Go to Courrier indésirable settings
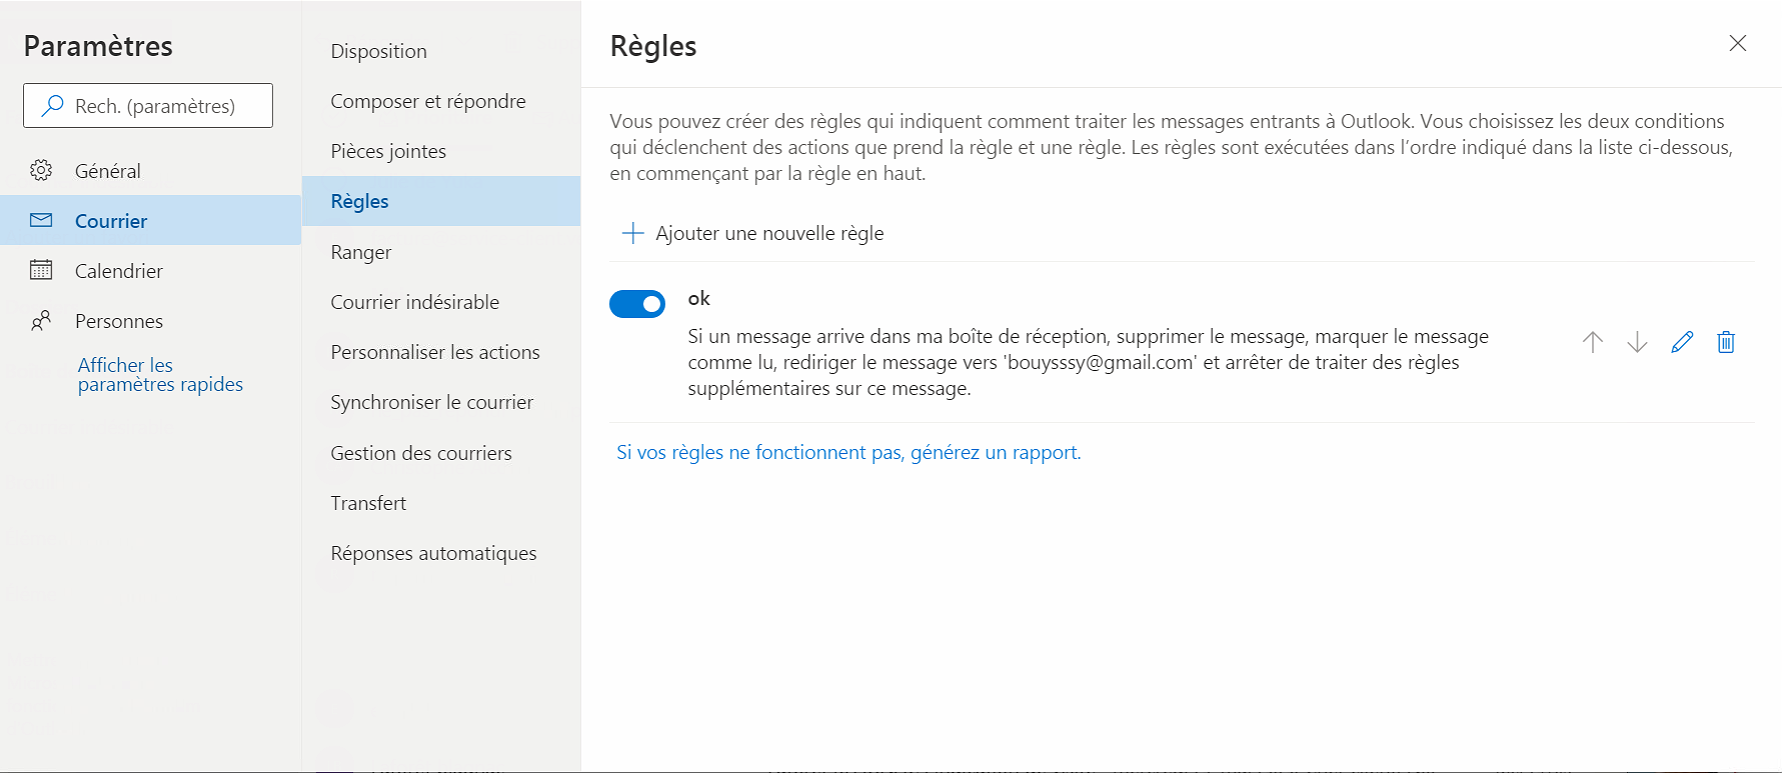 [x=415, y=302]
